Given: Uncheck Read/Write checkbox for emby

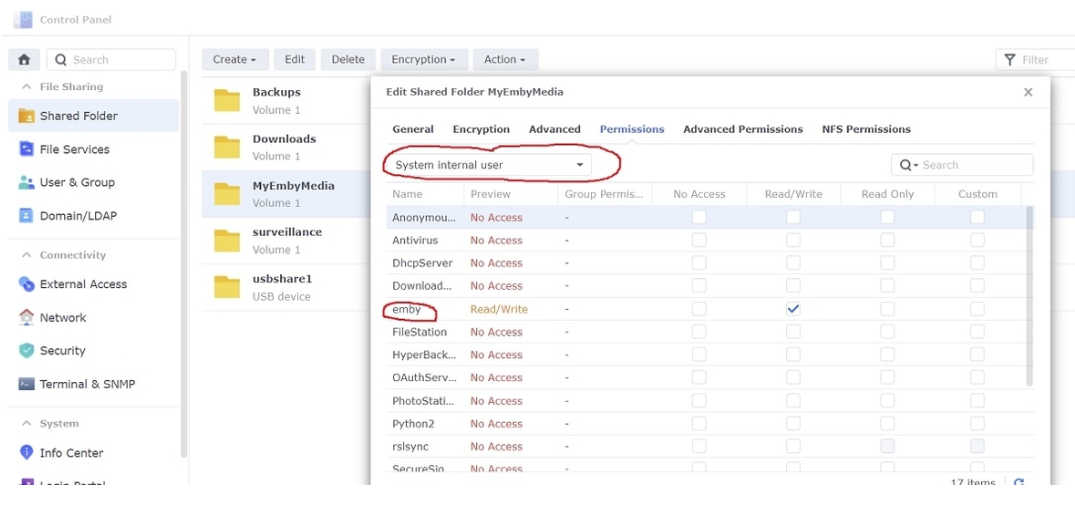Looking at the screenshot, I should (x=793, y=309).
